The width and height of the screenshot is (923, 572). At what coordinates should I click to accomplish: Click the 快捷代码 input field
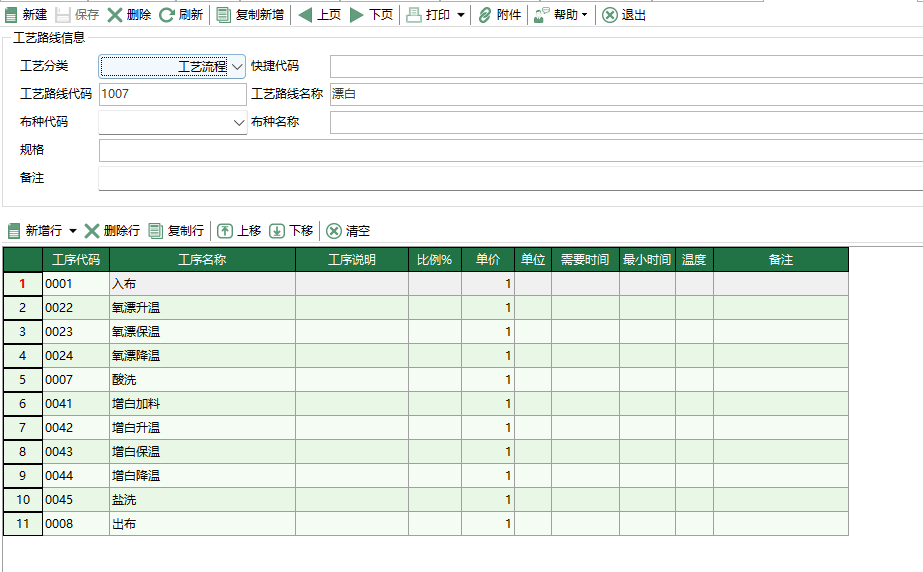[626, 66]
